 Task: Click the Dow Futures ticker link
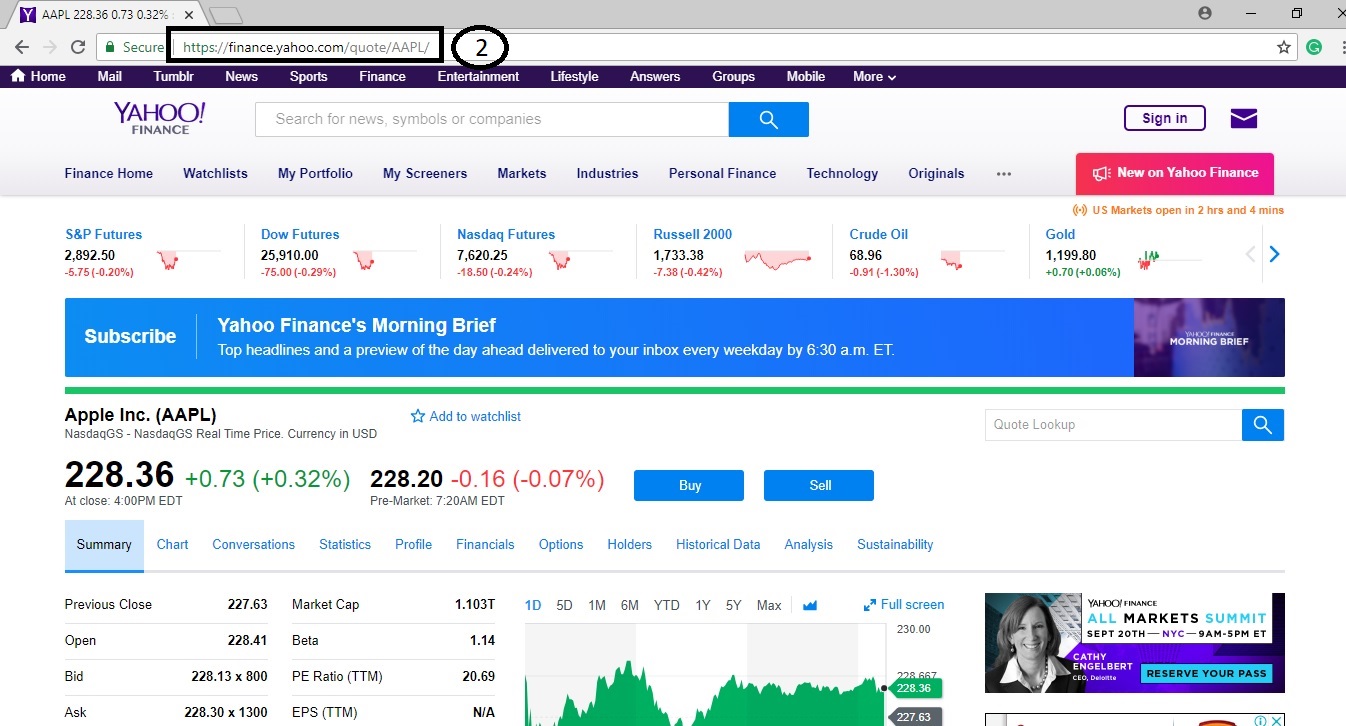point(300,234)
